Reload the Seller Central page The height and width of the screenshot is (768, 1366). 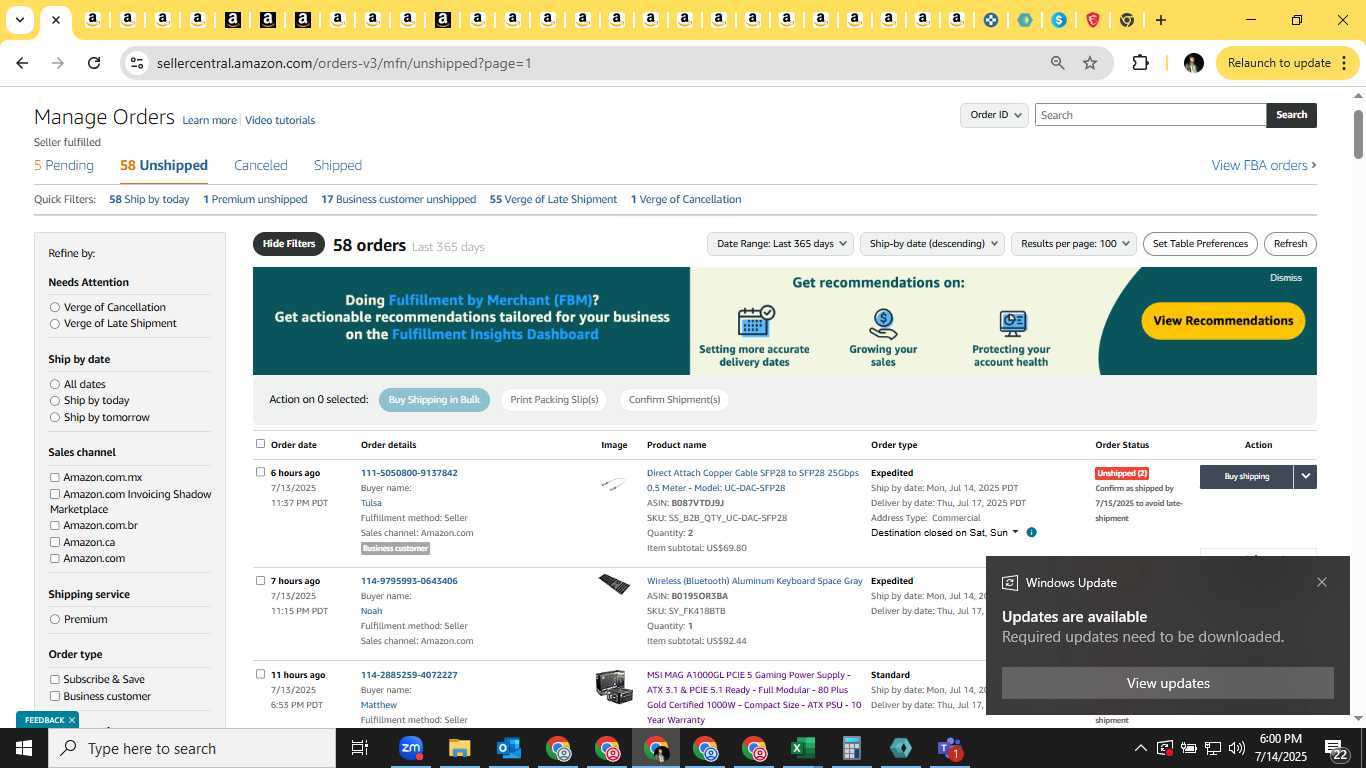94,63
